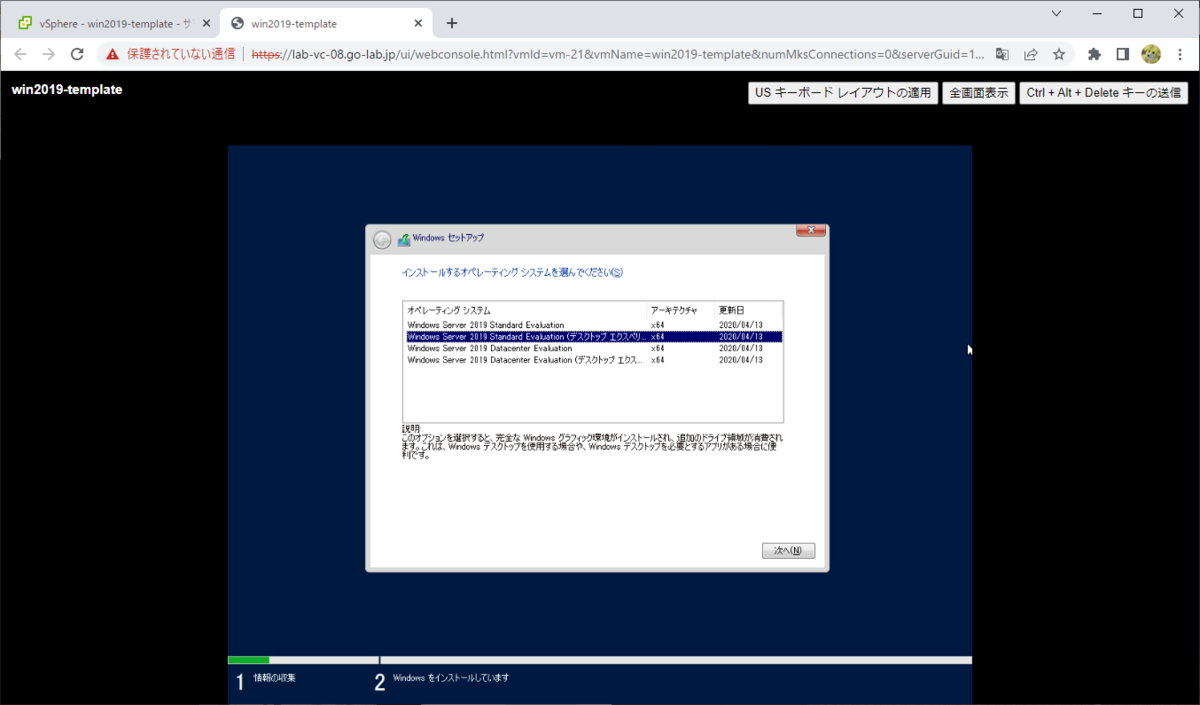Open the browser extensions puzzle icon

point(1094,54)
